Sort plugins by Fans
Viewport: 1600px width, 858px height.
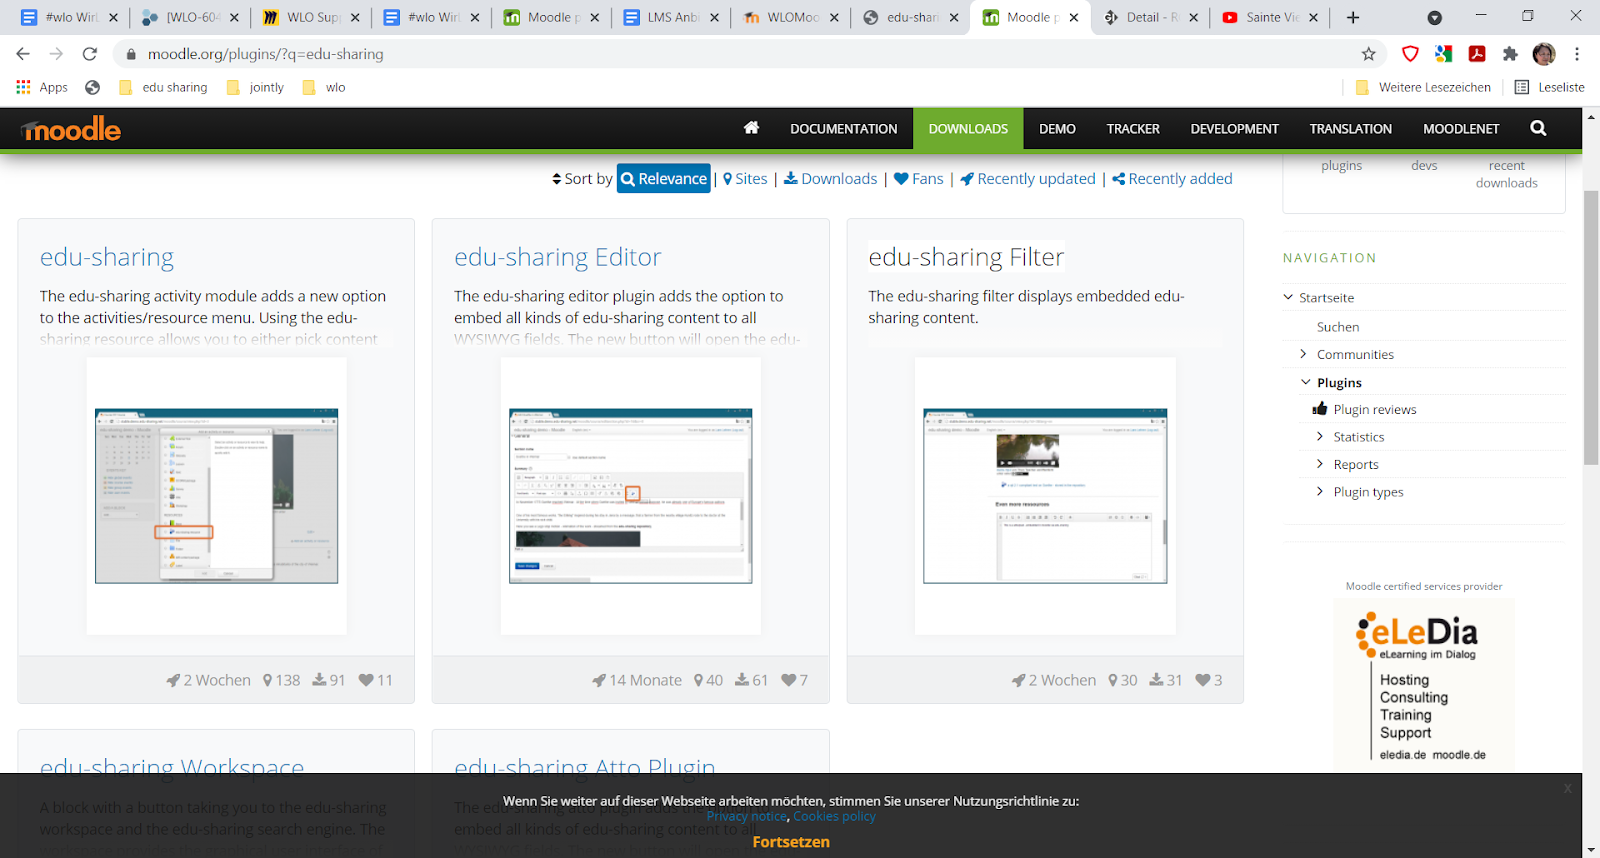tap(918, 178)
